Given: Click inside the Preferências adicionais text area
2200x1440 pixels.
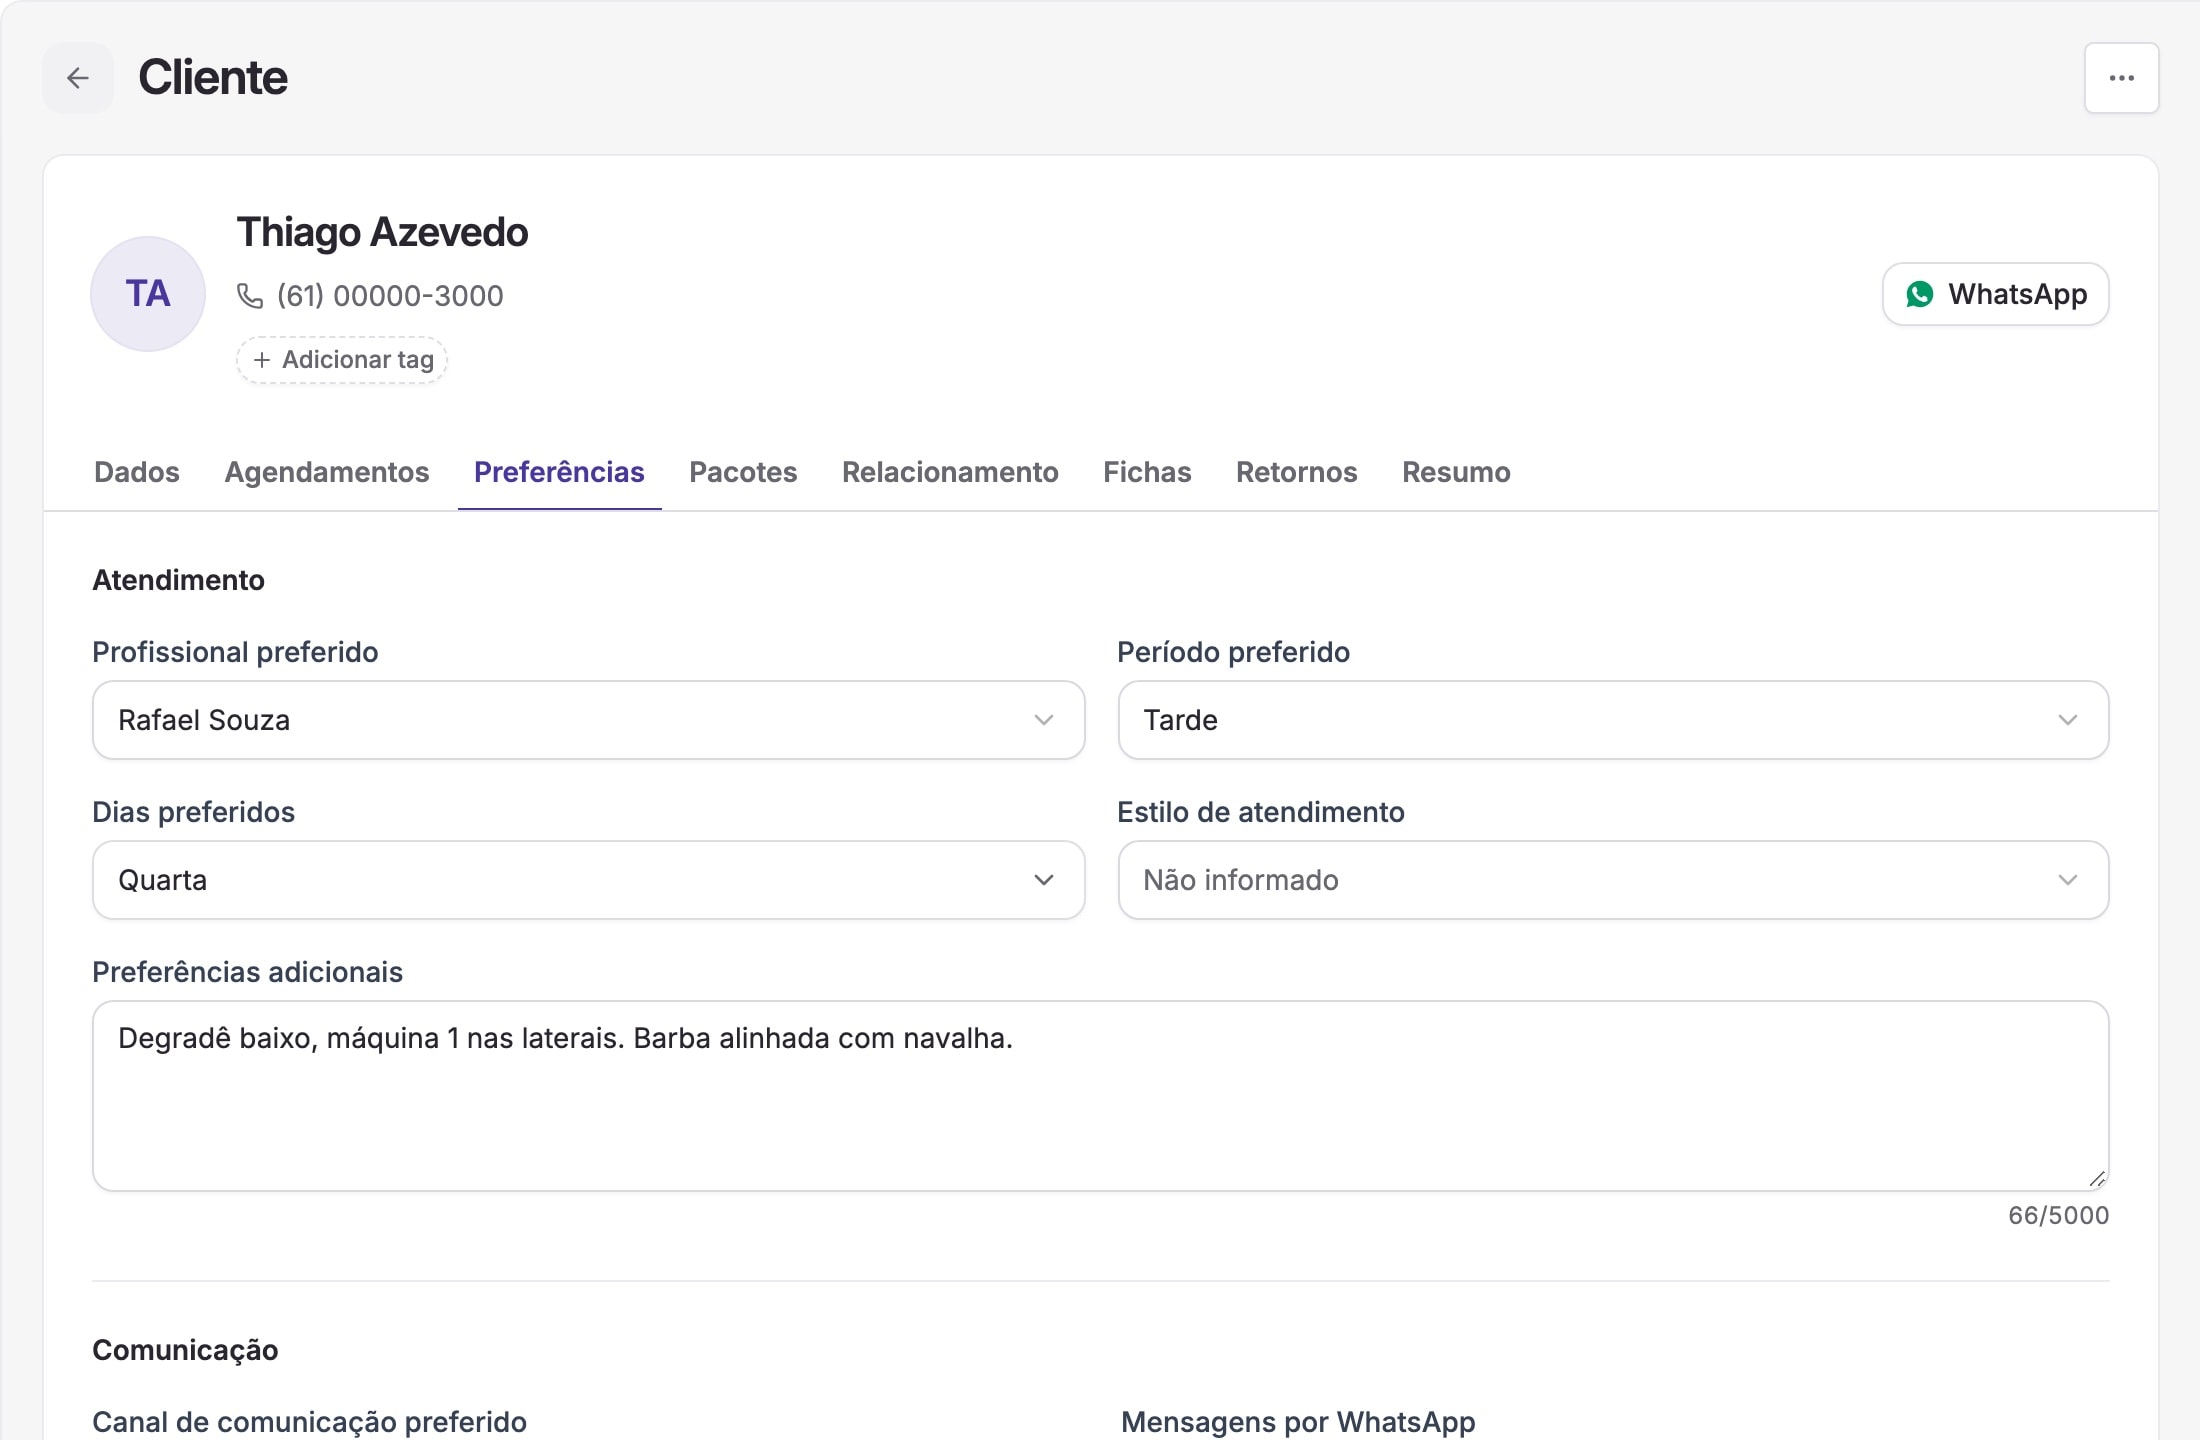Looking at the screenshot, I should pyautogui.click(x=1101, y=1096).
